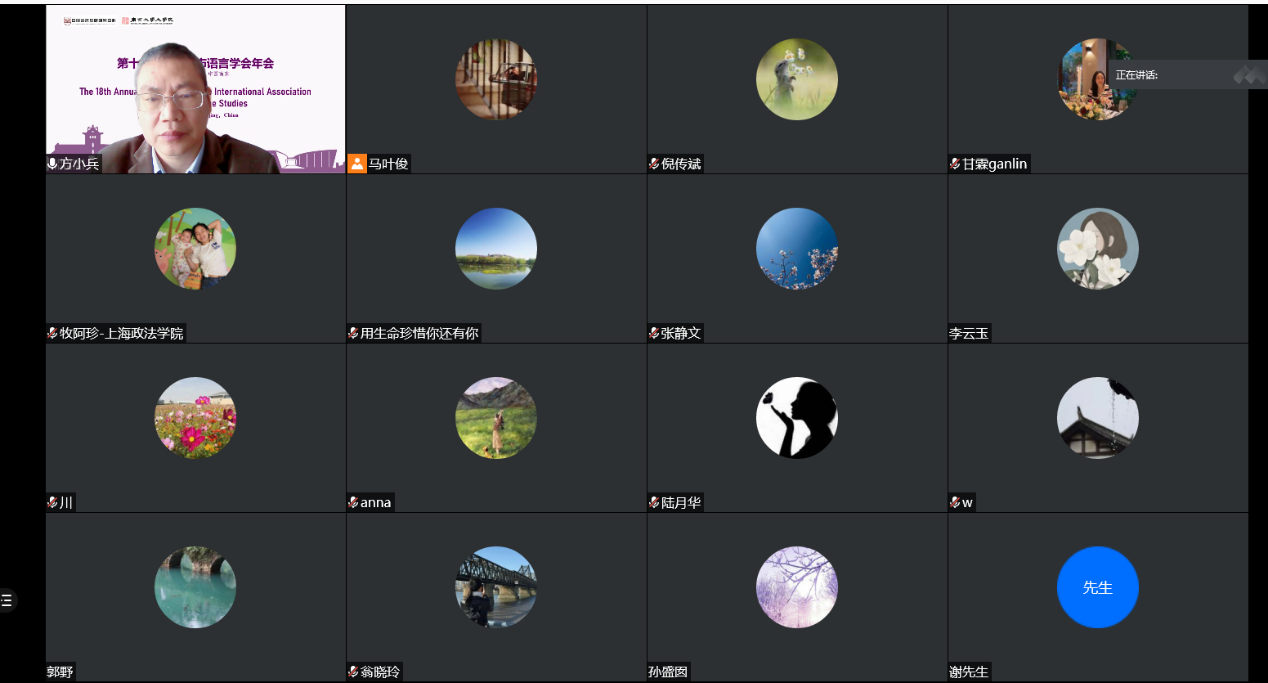Click the list panel icon on left edge

[x=7, y=601]
